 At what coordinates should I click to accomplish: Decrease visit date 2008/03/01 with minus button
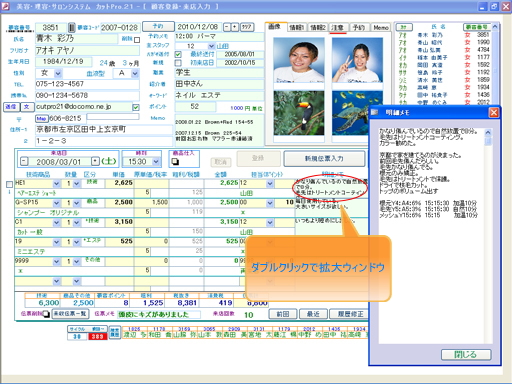(24, 162)
